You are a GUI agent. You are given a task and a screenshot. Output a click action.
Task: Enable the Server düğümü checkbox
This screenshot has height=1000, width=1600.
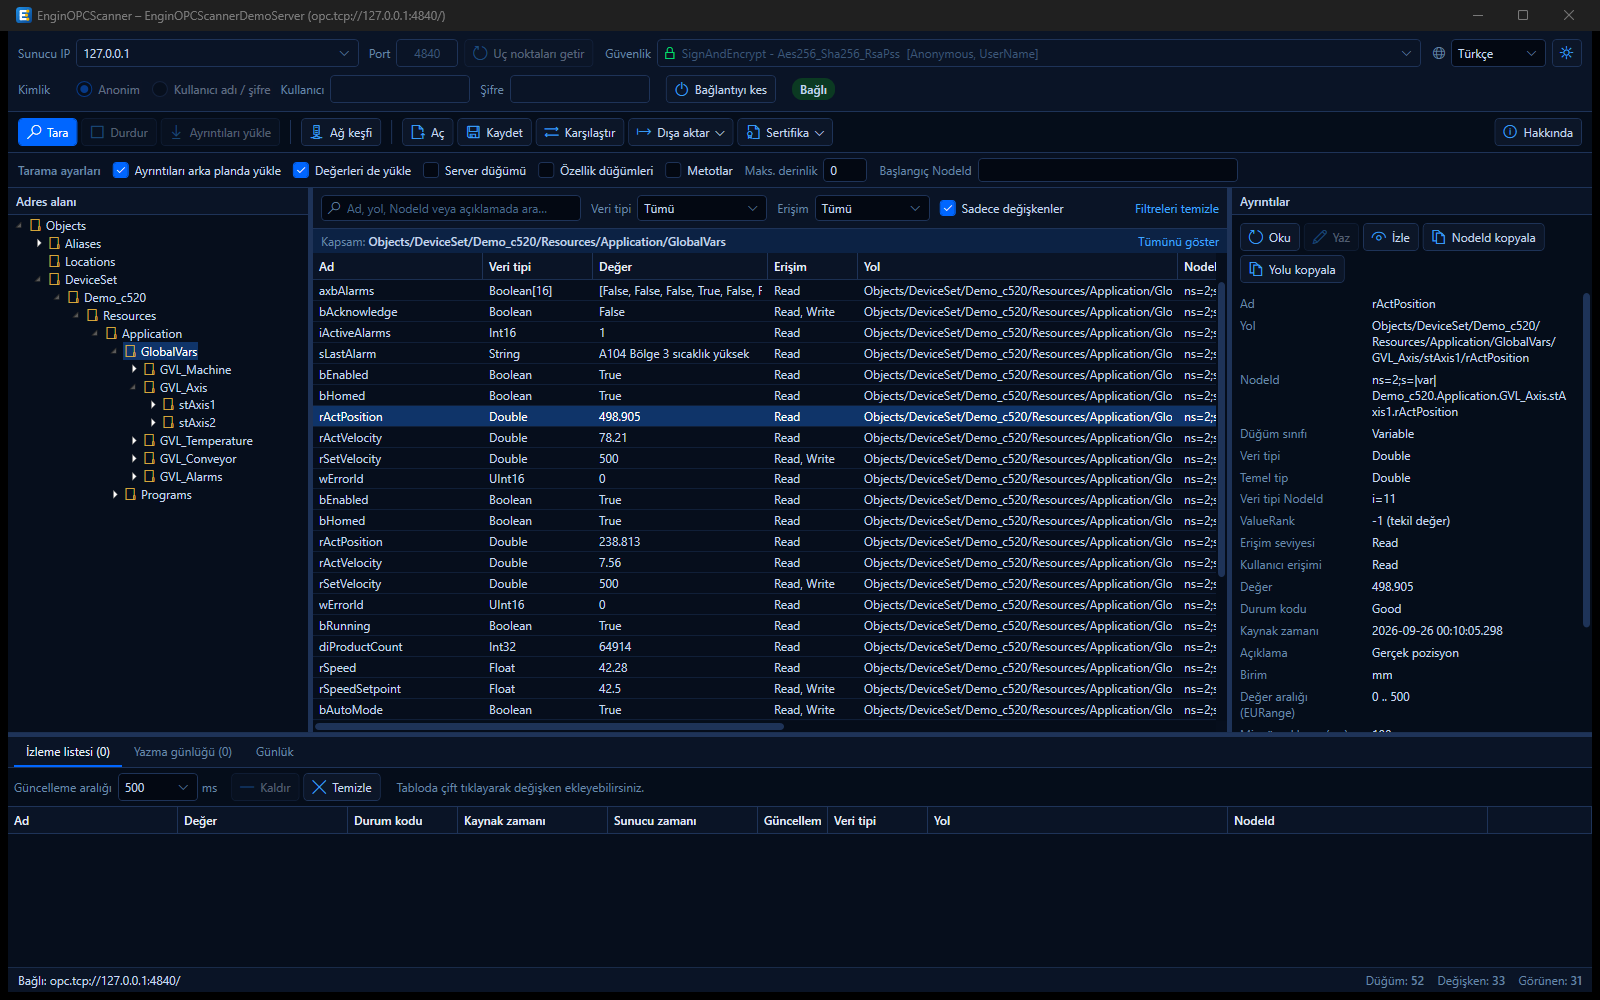[431, 170]
